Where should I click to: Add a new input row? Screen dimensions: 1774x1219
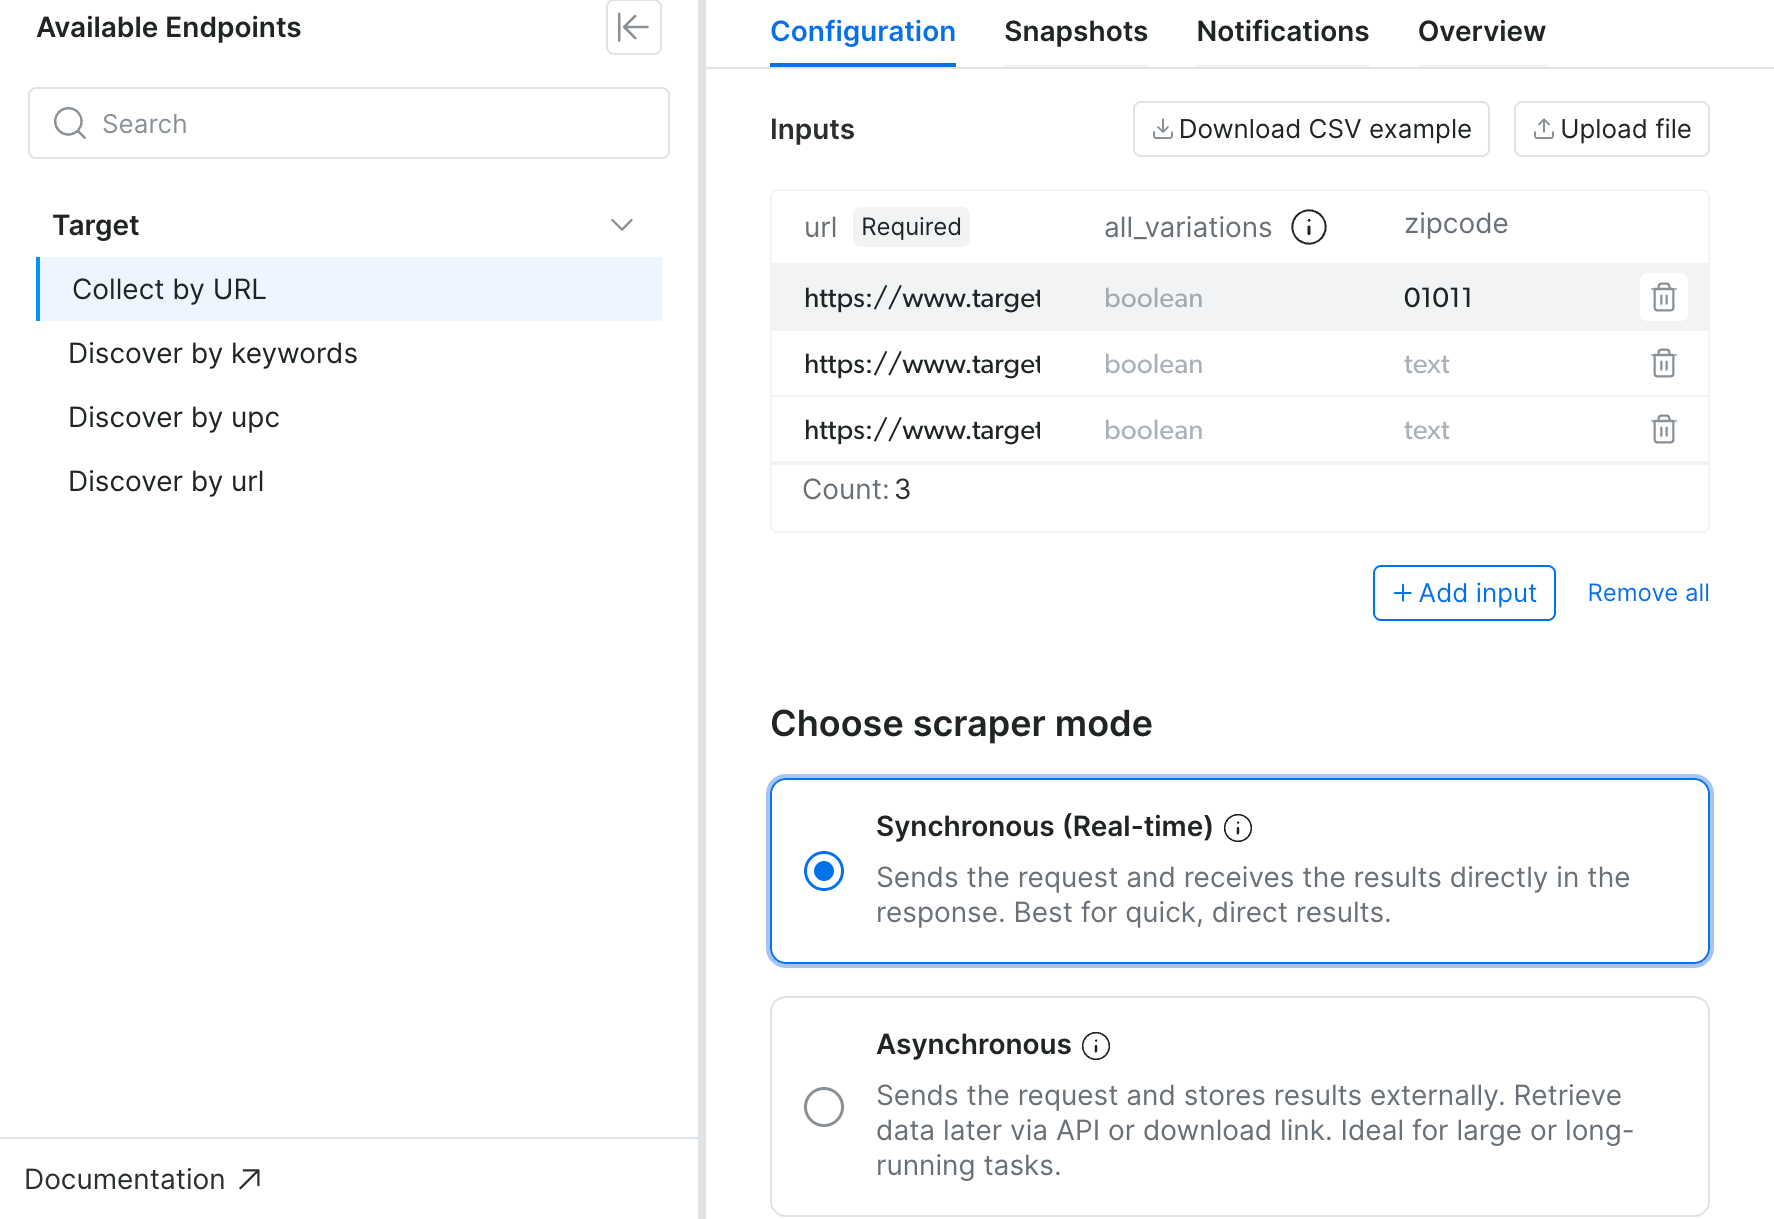click(x=1464, y=593)
